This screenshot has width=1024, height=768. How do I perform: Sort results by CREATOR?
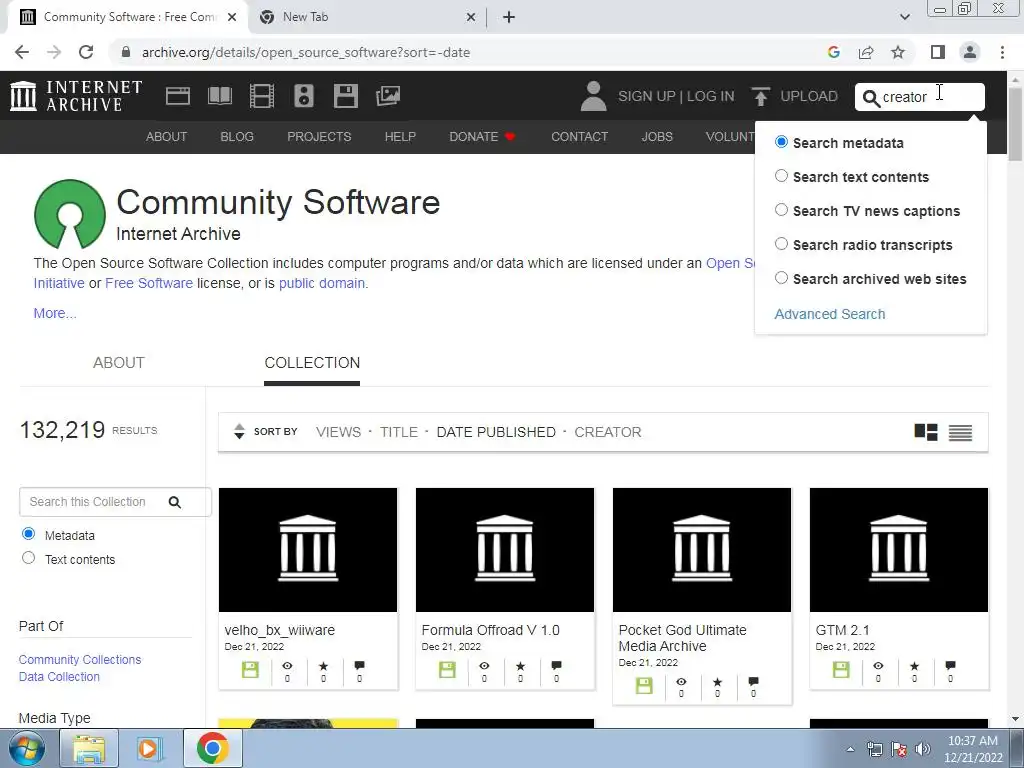(x=608, y=432)
